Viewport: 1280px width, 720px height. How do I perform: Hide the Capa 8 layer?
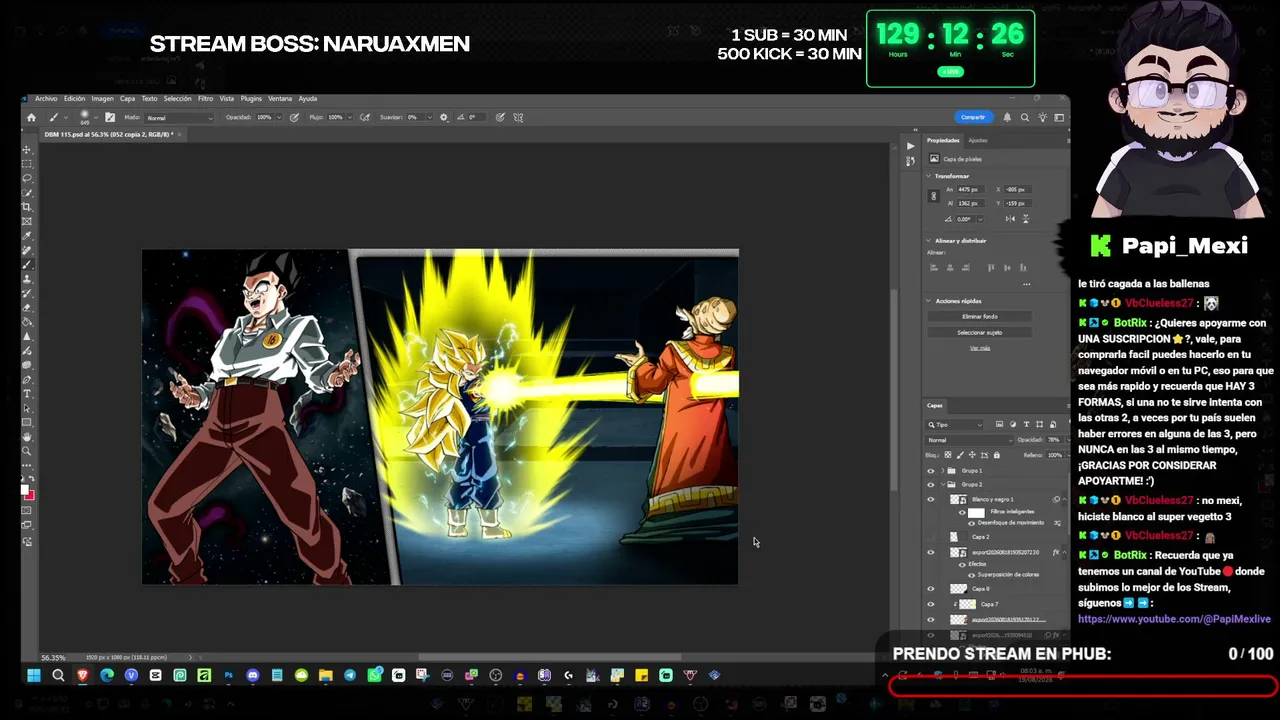pyautogui.click(x=931, y=589)
